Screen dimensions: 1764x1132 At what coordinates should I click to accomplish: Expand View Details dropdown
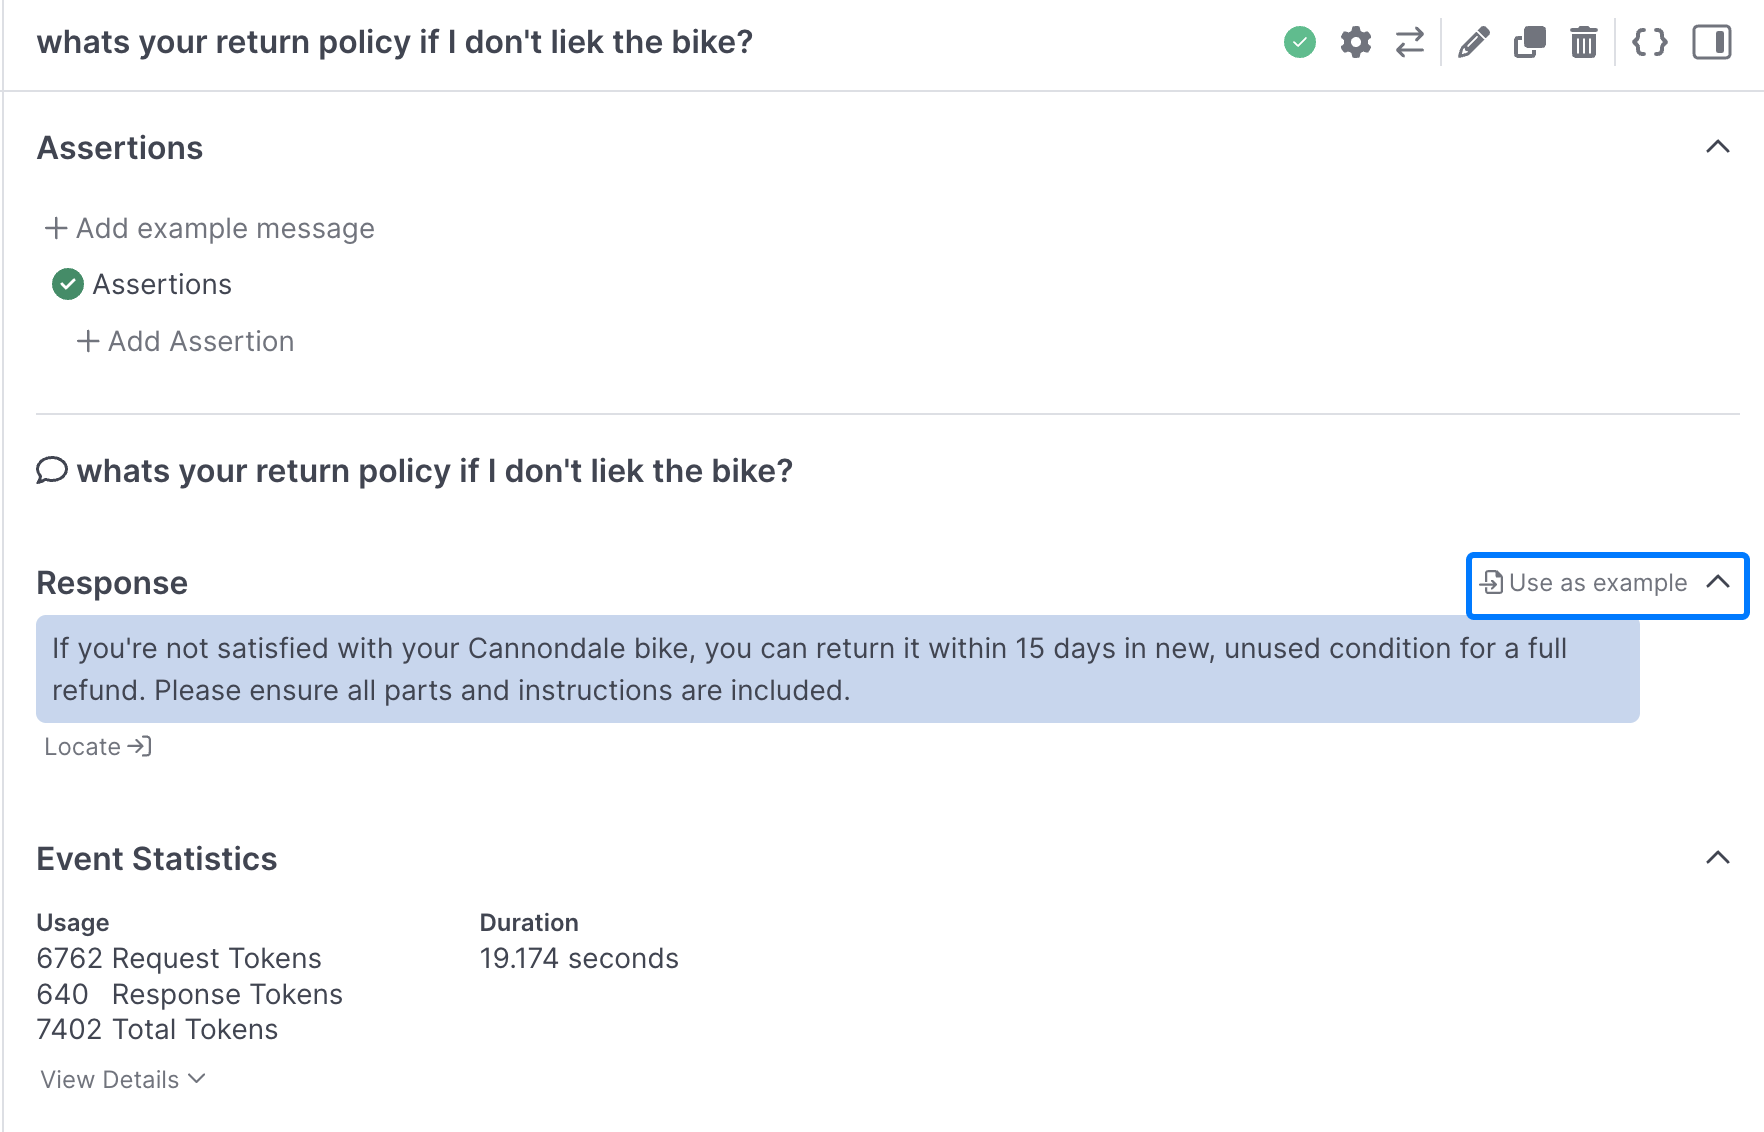[x=122, y=1079]
